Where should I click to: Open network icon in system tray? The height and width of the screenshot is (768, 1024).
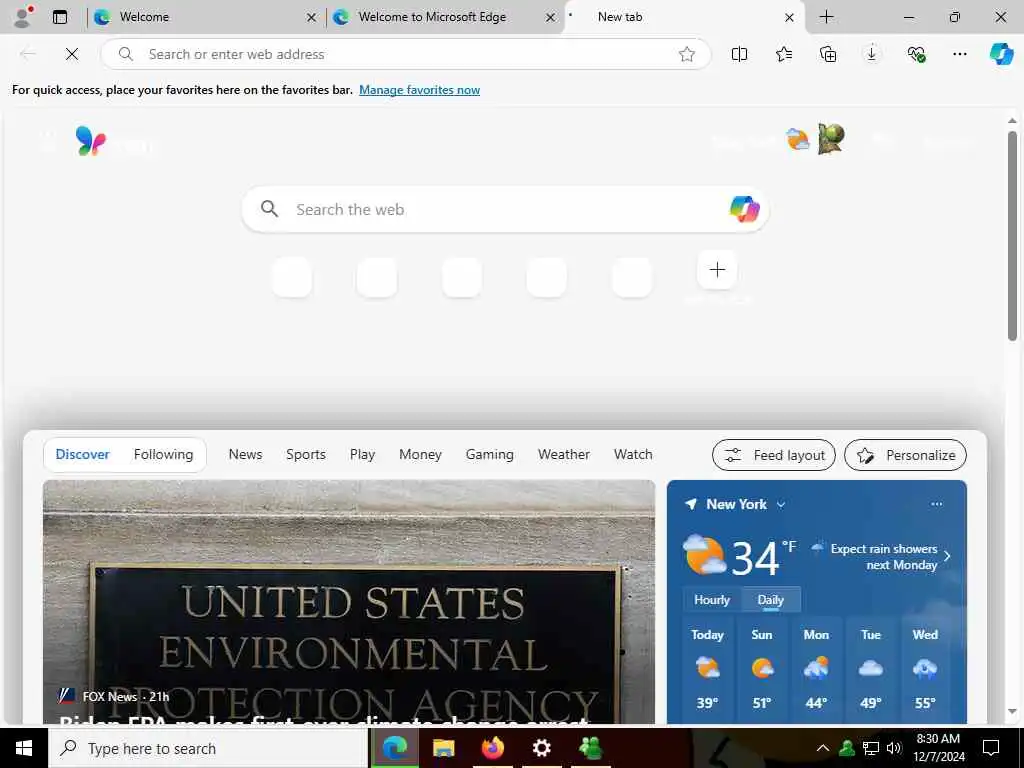point(870,748)
